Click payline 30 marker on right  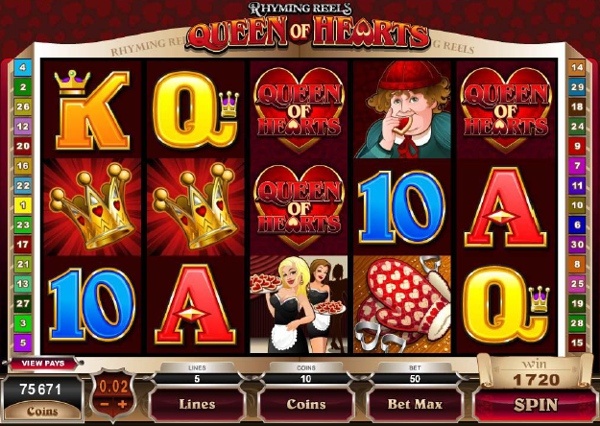pos(577,245)
